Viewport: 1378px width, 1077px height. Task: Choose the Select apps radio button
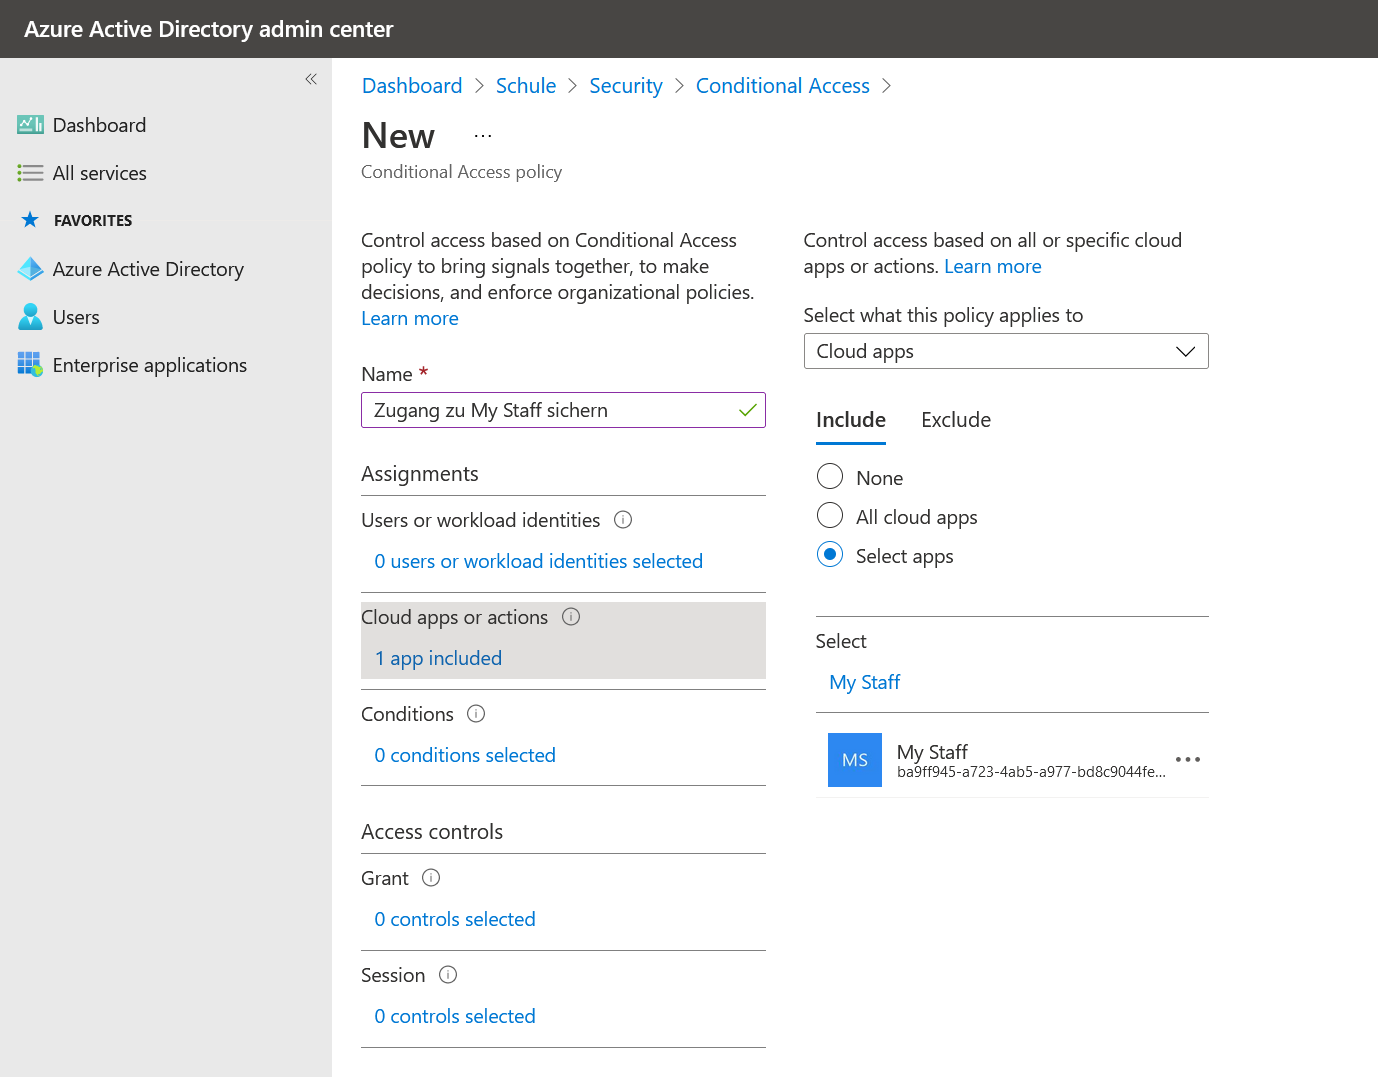(x=830, y=555)
